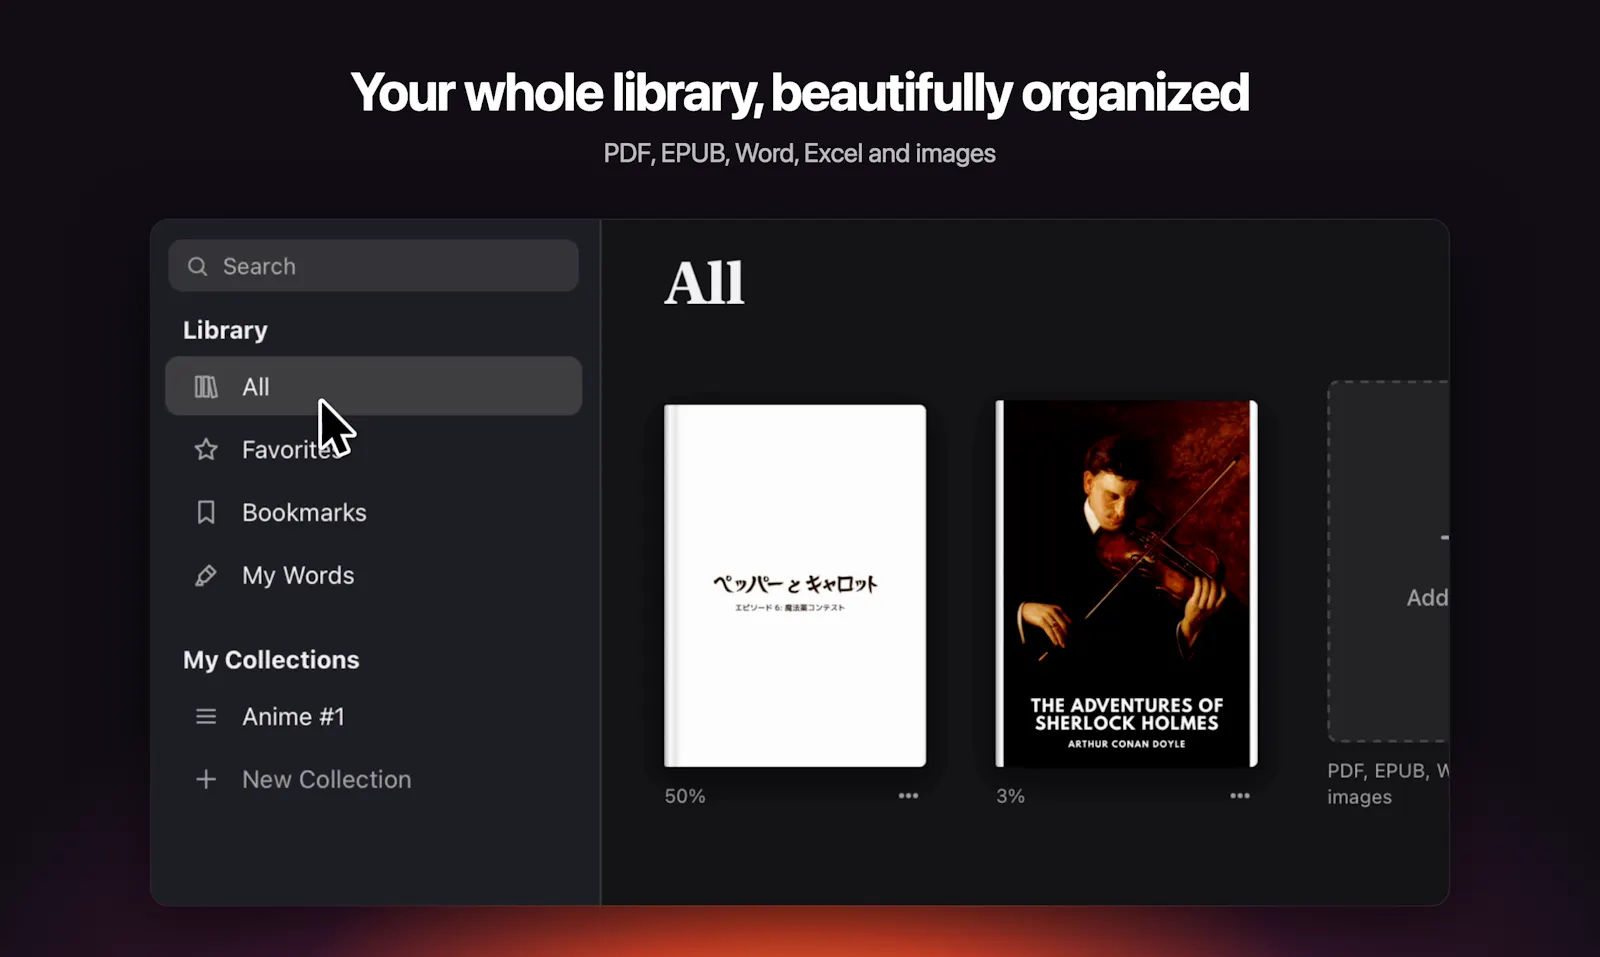Click the plus icon beside New Collection
Image resolution: width=1600 pixels, height=957 pixels.
[x=206, y=779]
